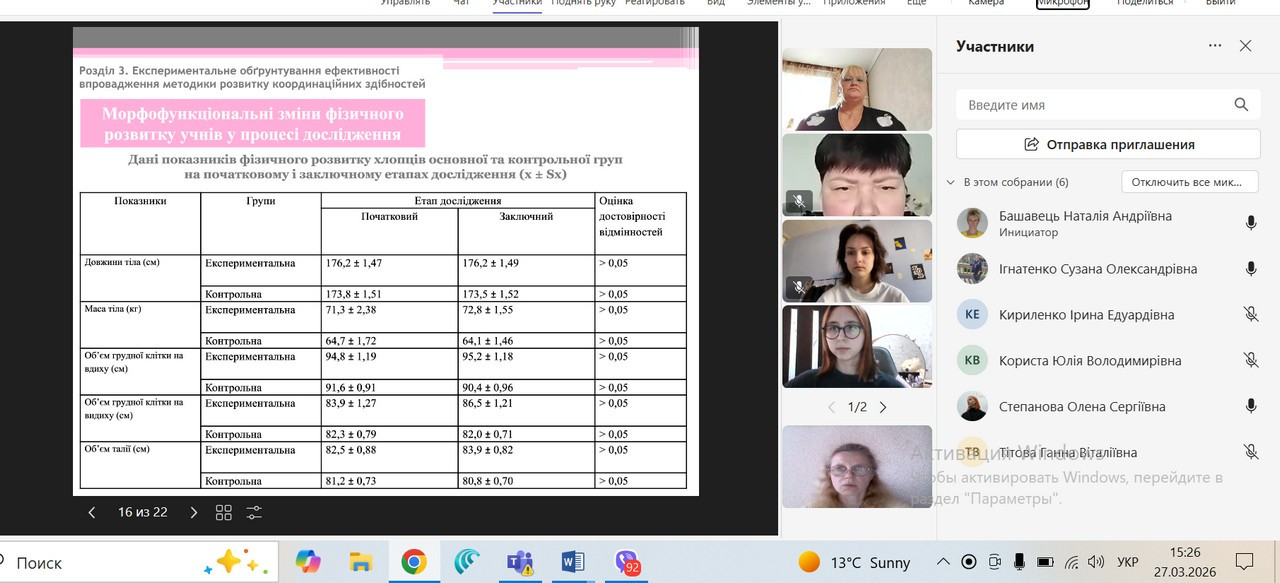Open Viber with 92 badge in taskbar
This screenshot has width=1280, height=583.
[626, 562]
